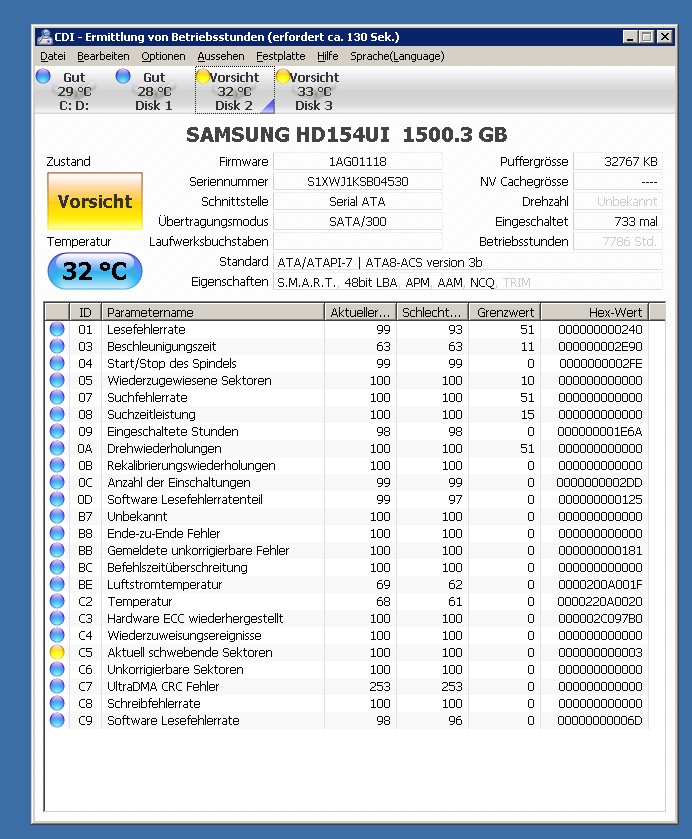Click the yellow warning icon for Aktuell schwebende Sektoren
The height and width of the screenshot is (839, 692).
tap(57, 652)
